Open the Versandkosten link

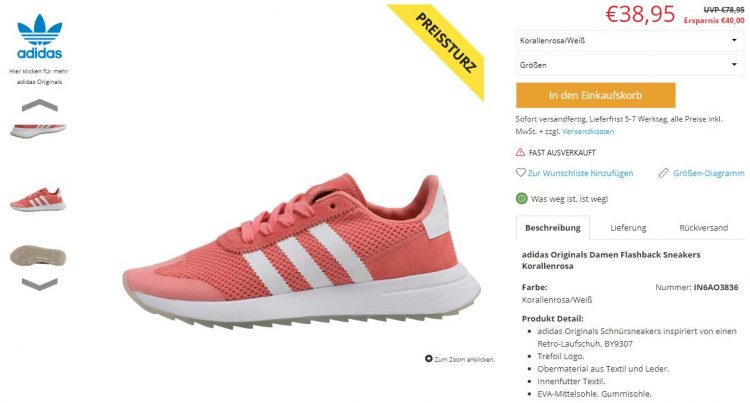tap(588, 131)
